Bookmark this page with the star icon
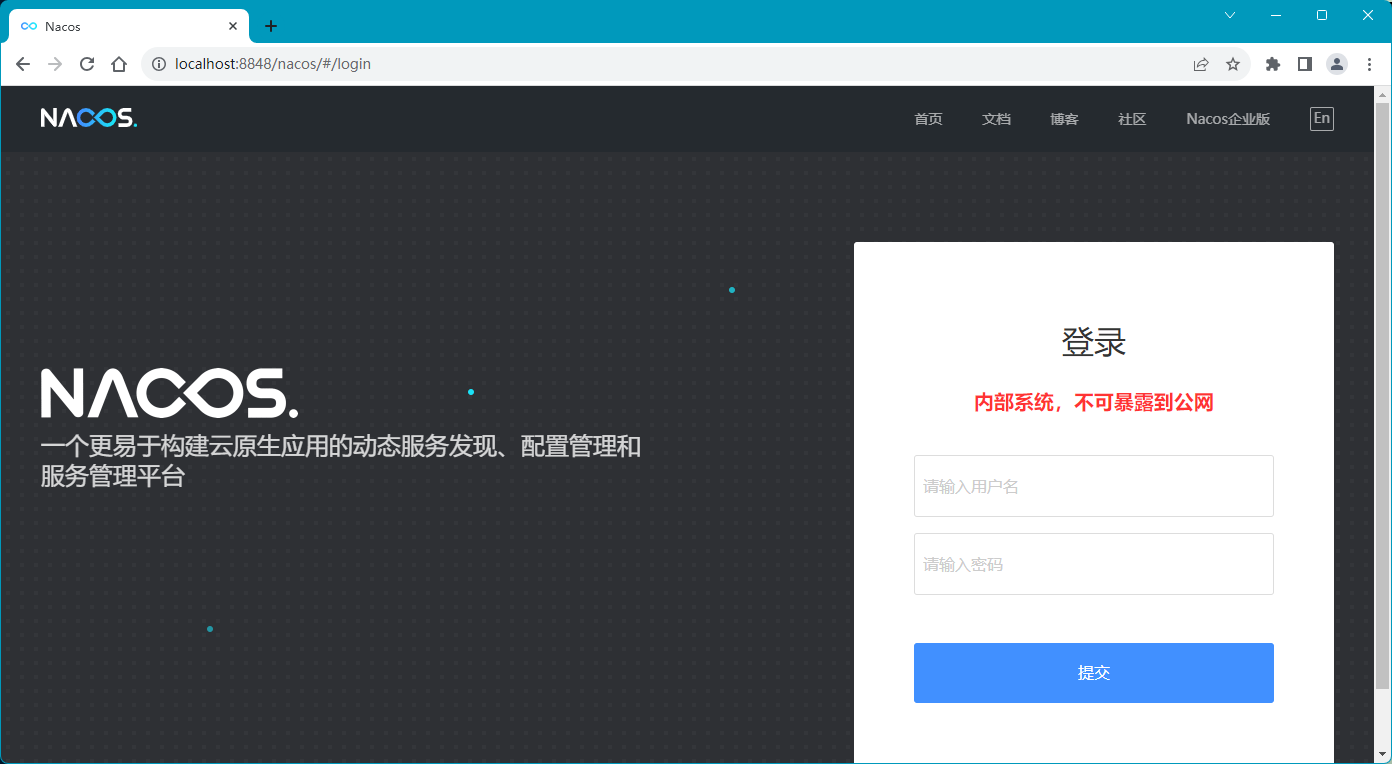The width and height of the screenshot is (1392, 764). pos(1233,64)
